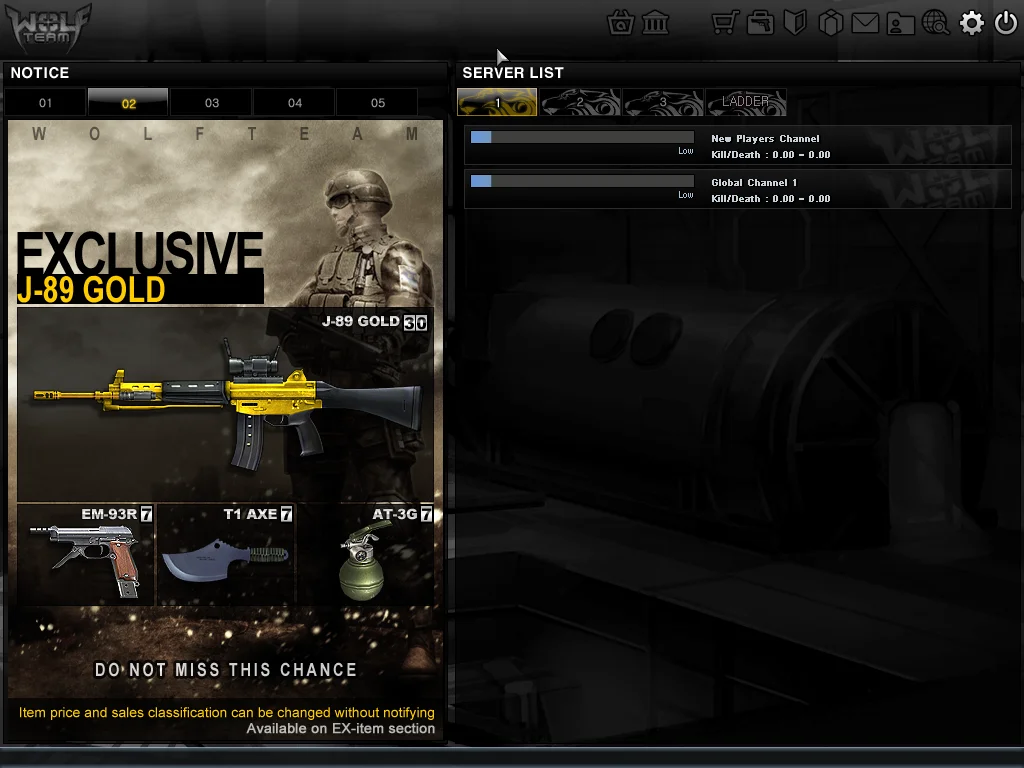This screenshot has height=768, width=1024.
Task: Open the gift box icon
Action: [x=831, y=24]
